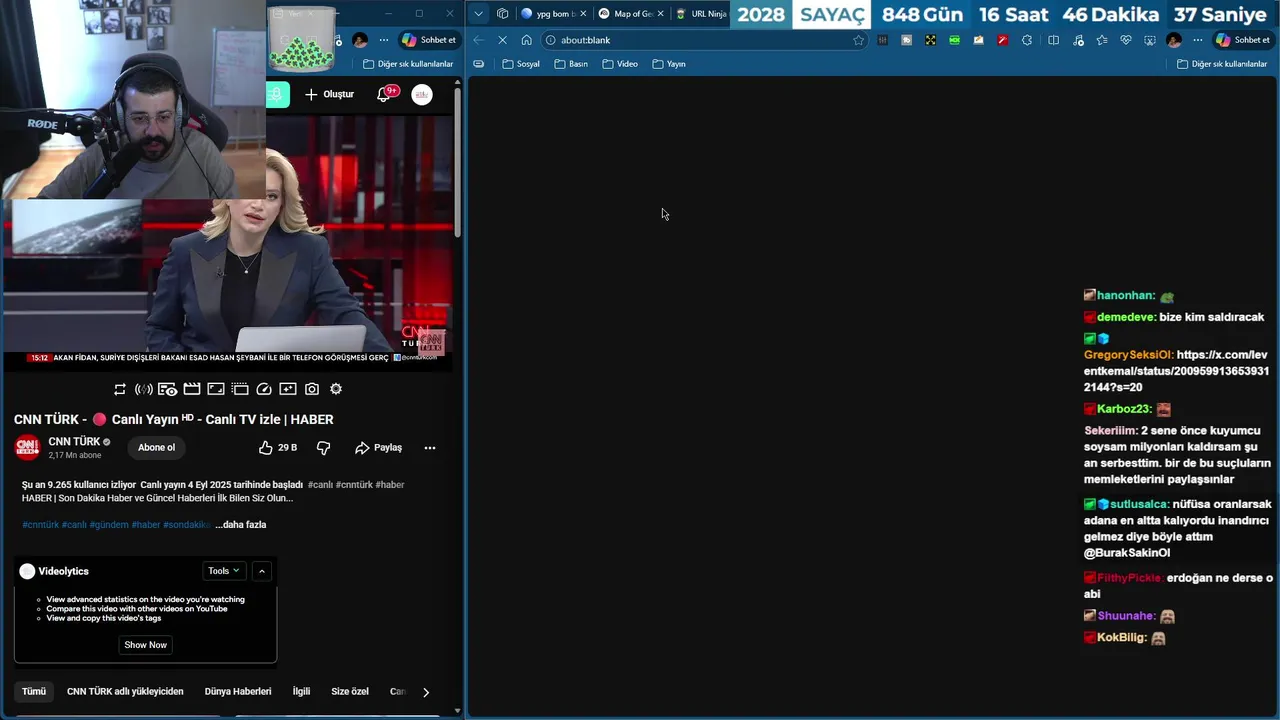Viewport: 1280px width, 720px height.
Task: Take a video screenshot with camera icon
Action: pos(312,389)
